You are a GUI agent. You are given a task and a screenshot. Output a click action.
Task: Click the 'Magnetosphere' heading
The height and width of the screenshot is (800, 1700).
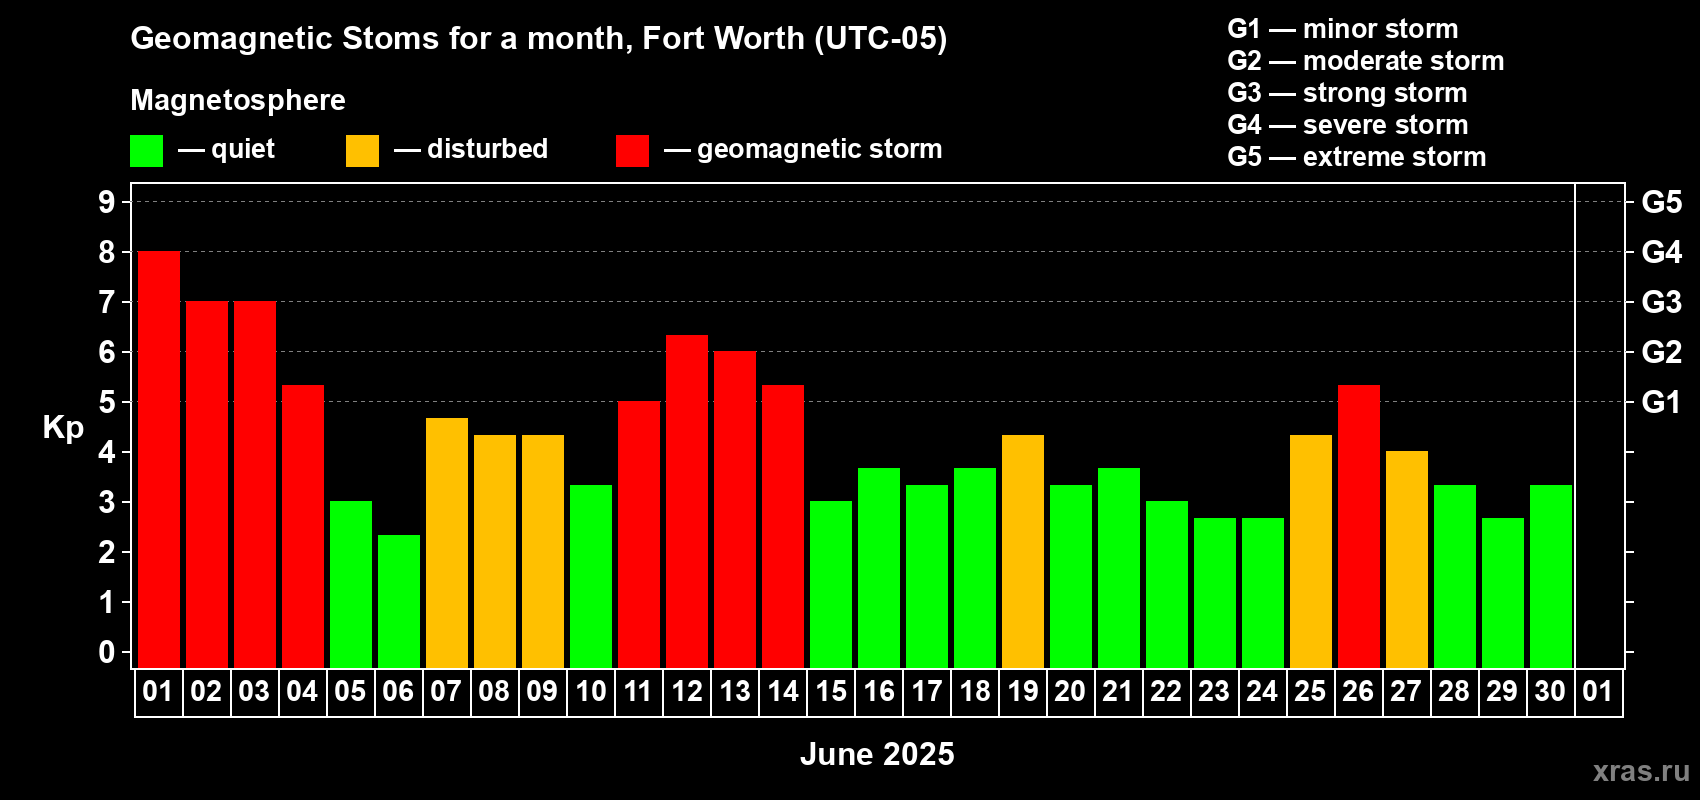(238, 100)
